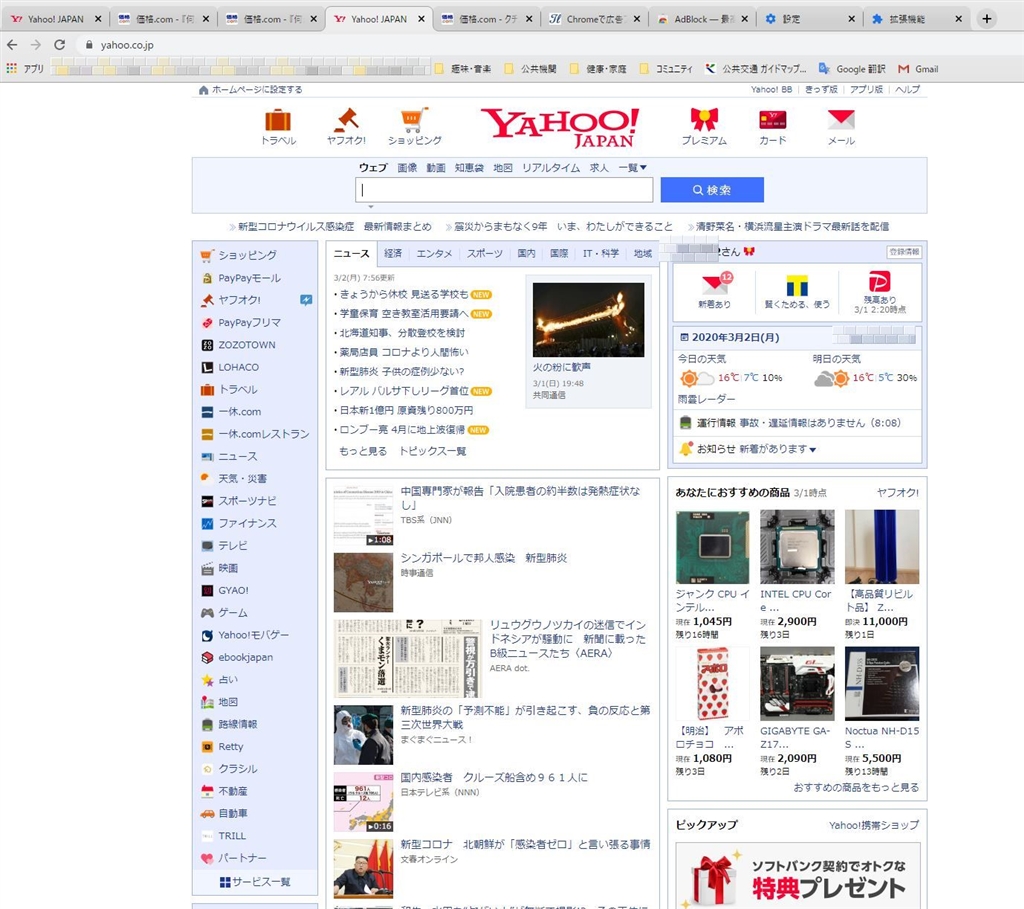Open ゲーム in the sidebar

(232, 613)
